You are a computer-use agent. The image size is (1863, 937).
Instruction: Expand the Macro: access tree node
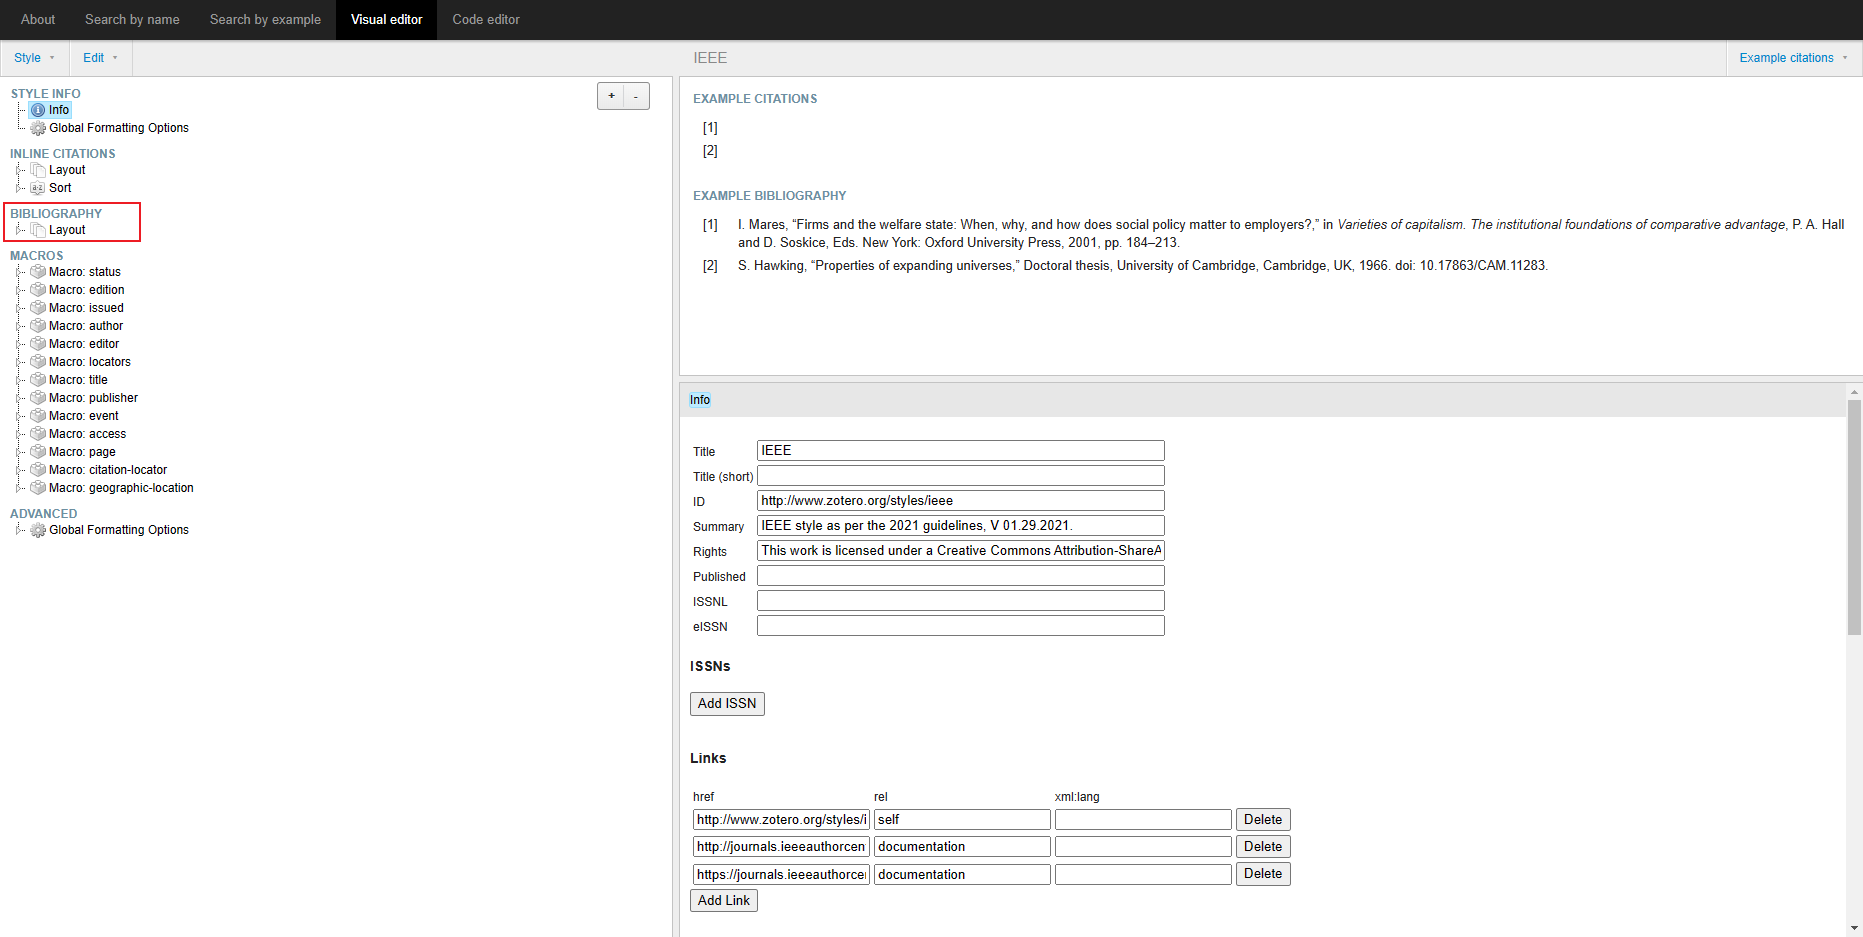tap(20, 434)
